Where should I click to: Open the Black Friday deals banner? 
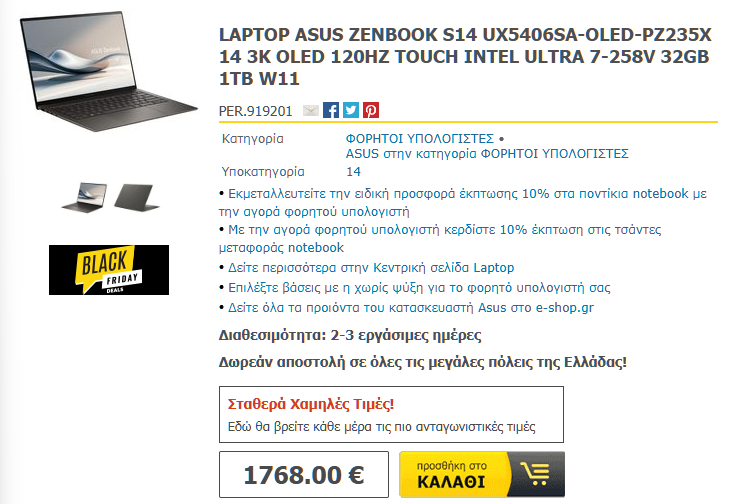point(109,270)
